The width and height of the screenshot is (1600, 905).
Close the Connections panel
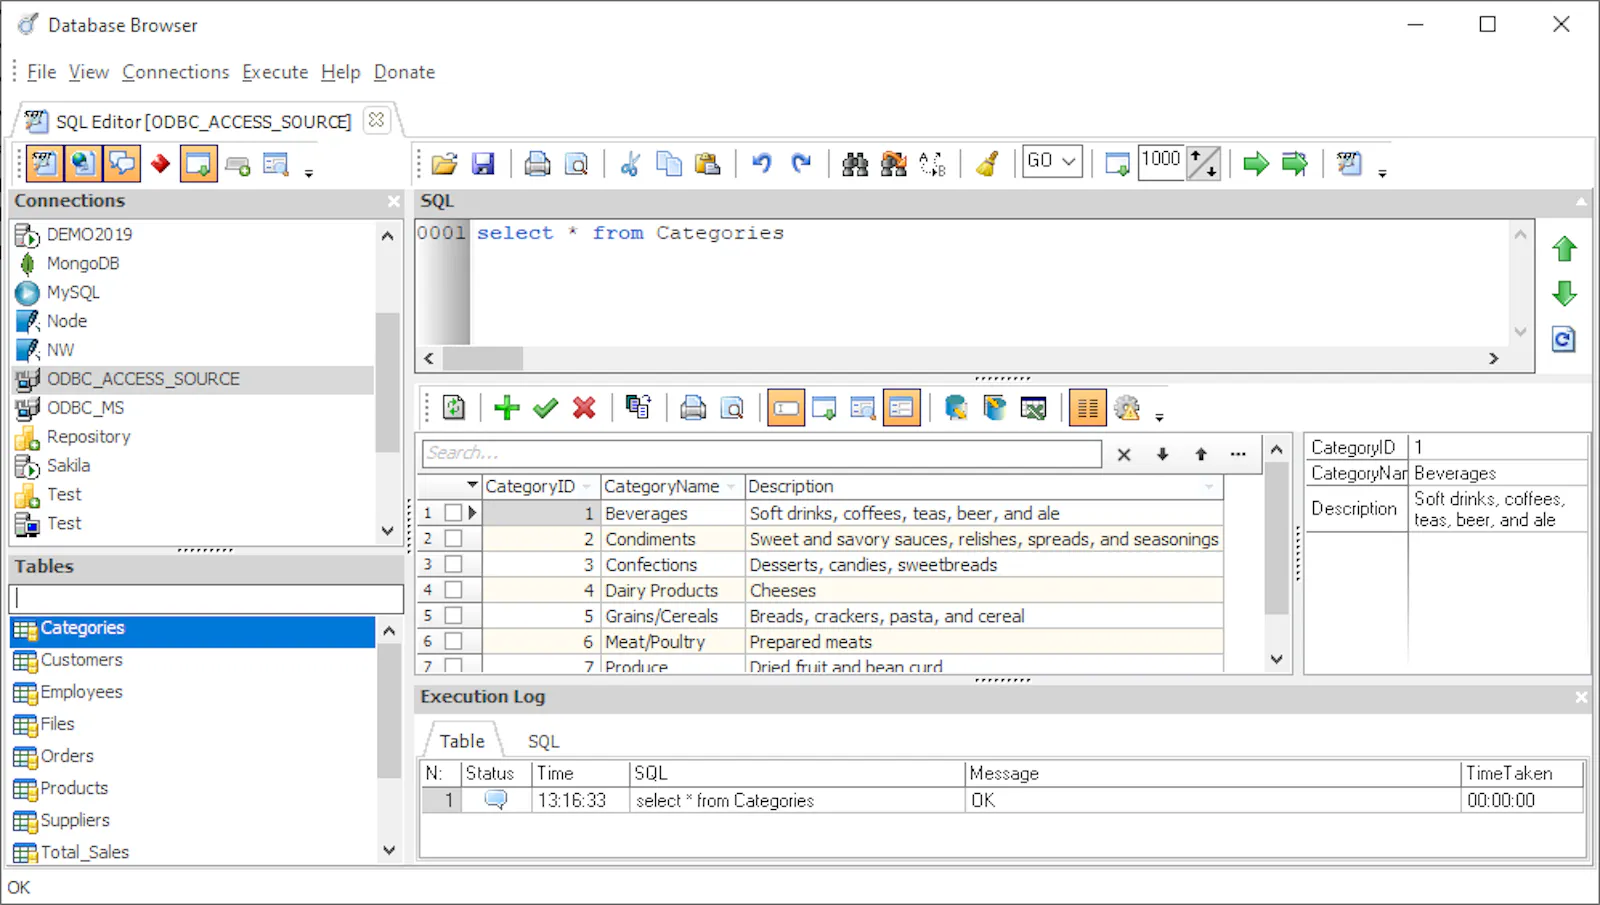coord(394,201)
